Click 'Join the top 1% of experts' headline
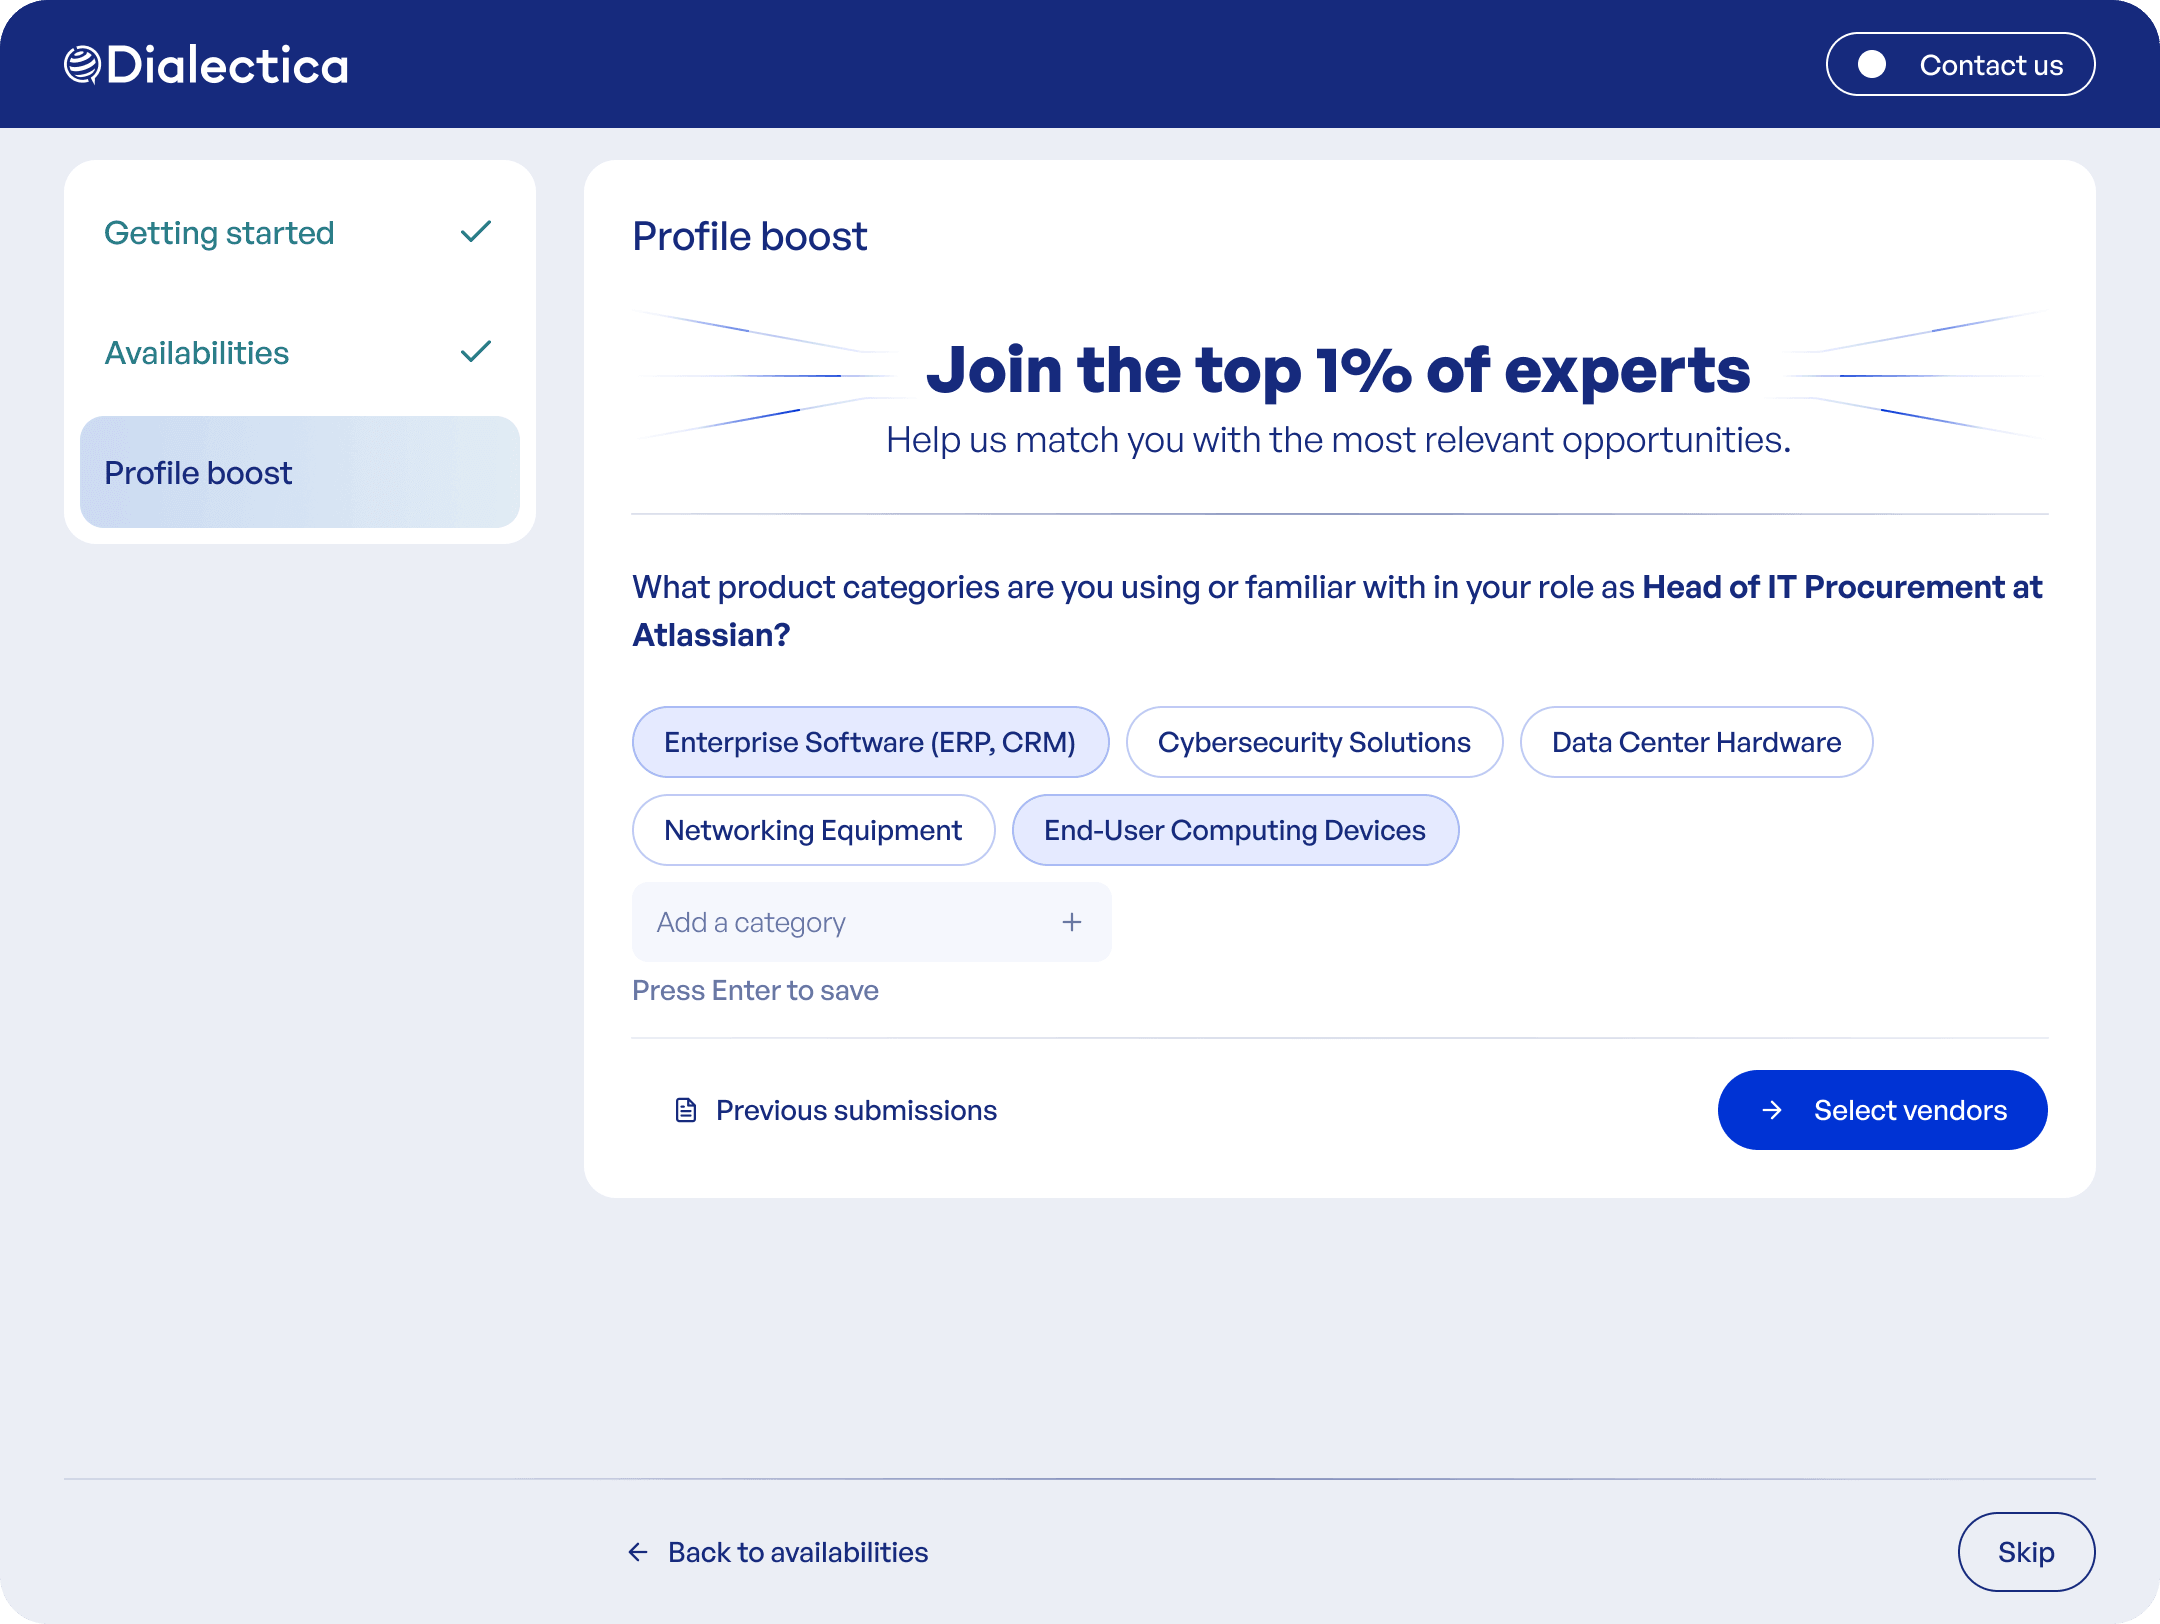The image size is (2160, 1624). pyautogui.click(x=1338, y=370)
